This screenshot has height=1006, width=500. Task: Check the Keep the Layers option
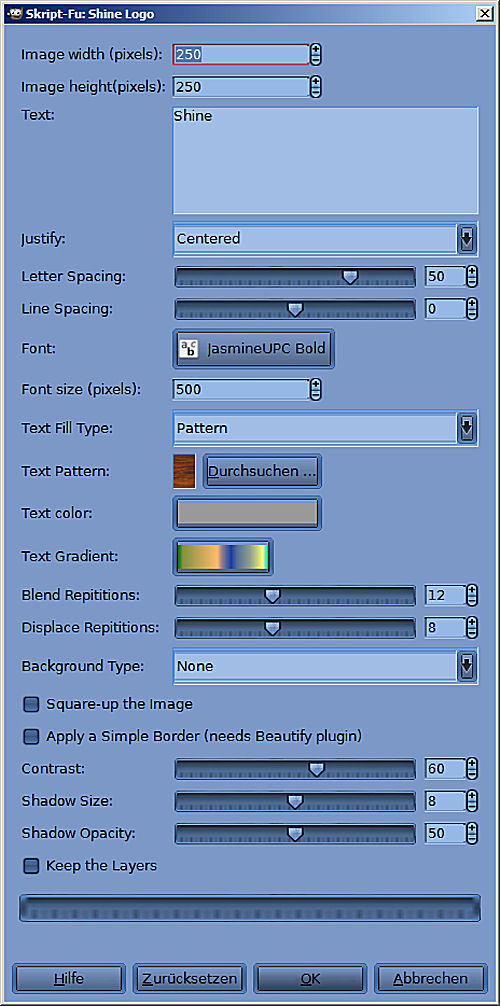[x=31, y=866]
